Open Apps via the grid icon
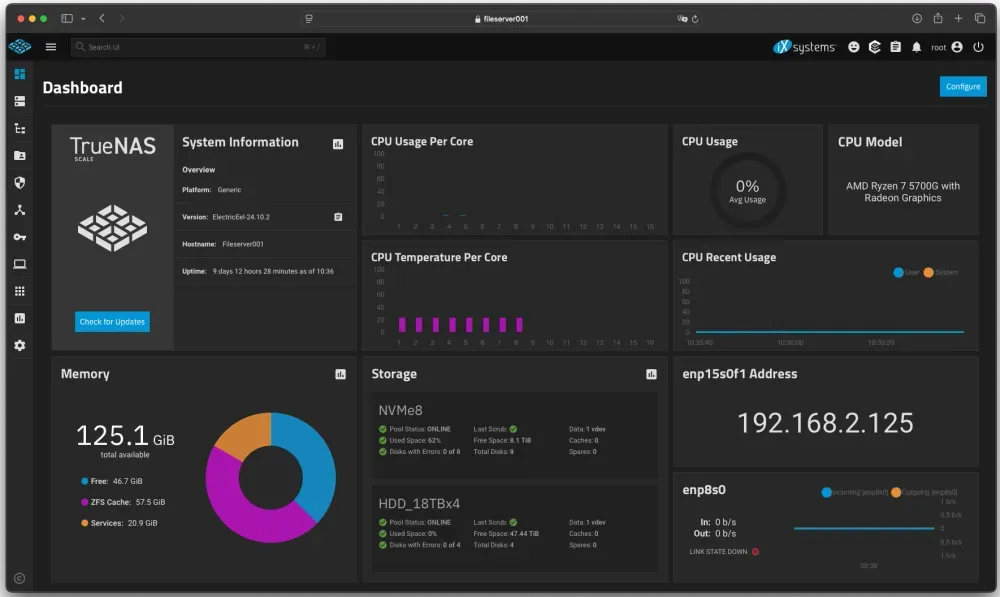The width and height of the screenshot is (1000, 597). [19, 291]
